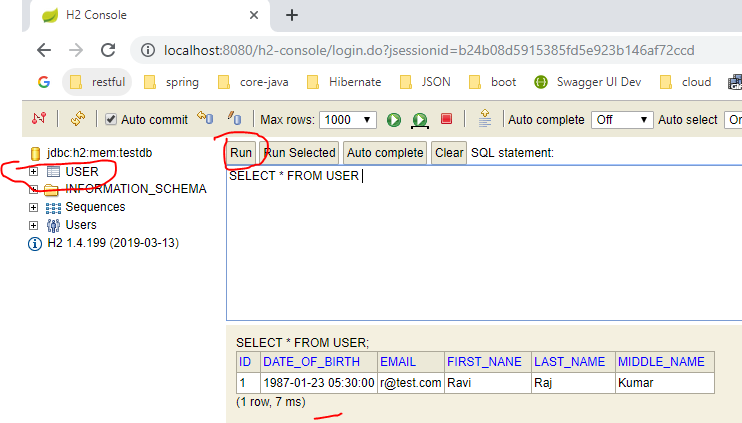Click inside the SQL statement text area
This screenshot has width=742, height=423.
(484, 243)
